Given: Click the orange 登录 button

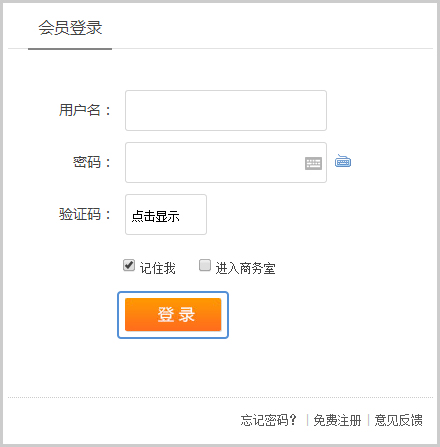Looking at the screenshot, I should click(x=173, y=315).
